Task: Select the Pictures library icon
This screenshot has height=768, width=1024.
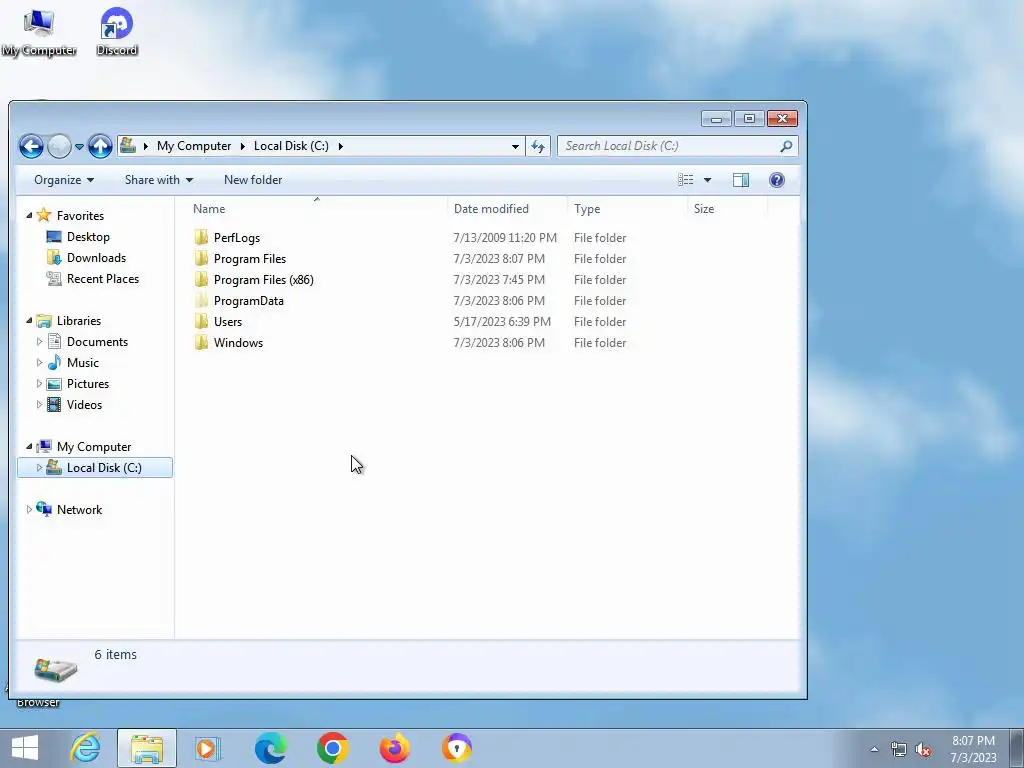Action: 54,383
